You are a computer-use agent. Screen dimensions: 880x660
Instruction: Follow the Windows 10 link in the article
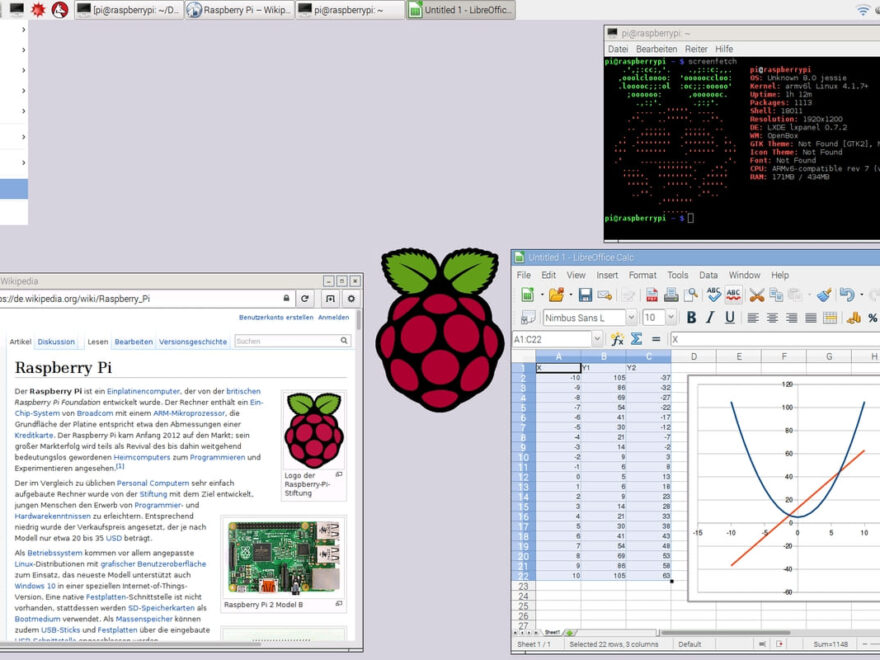click(35, 586)
